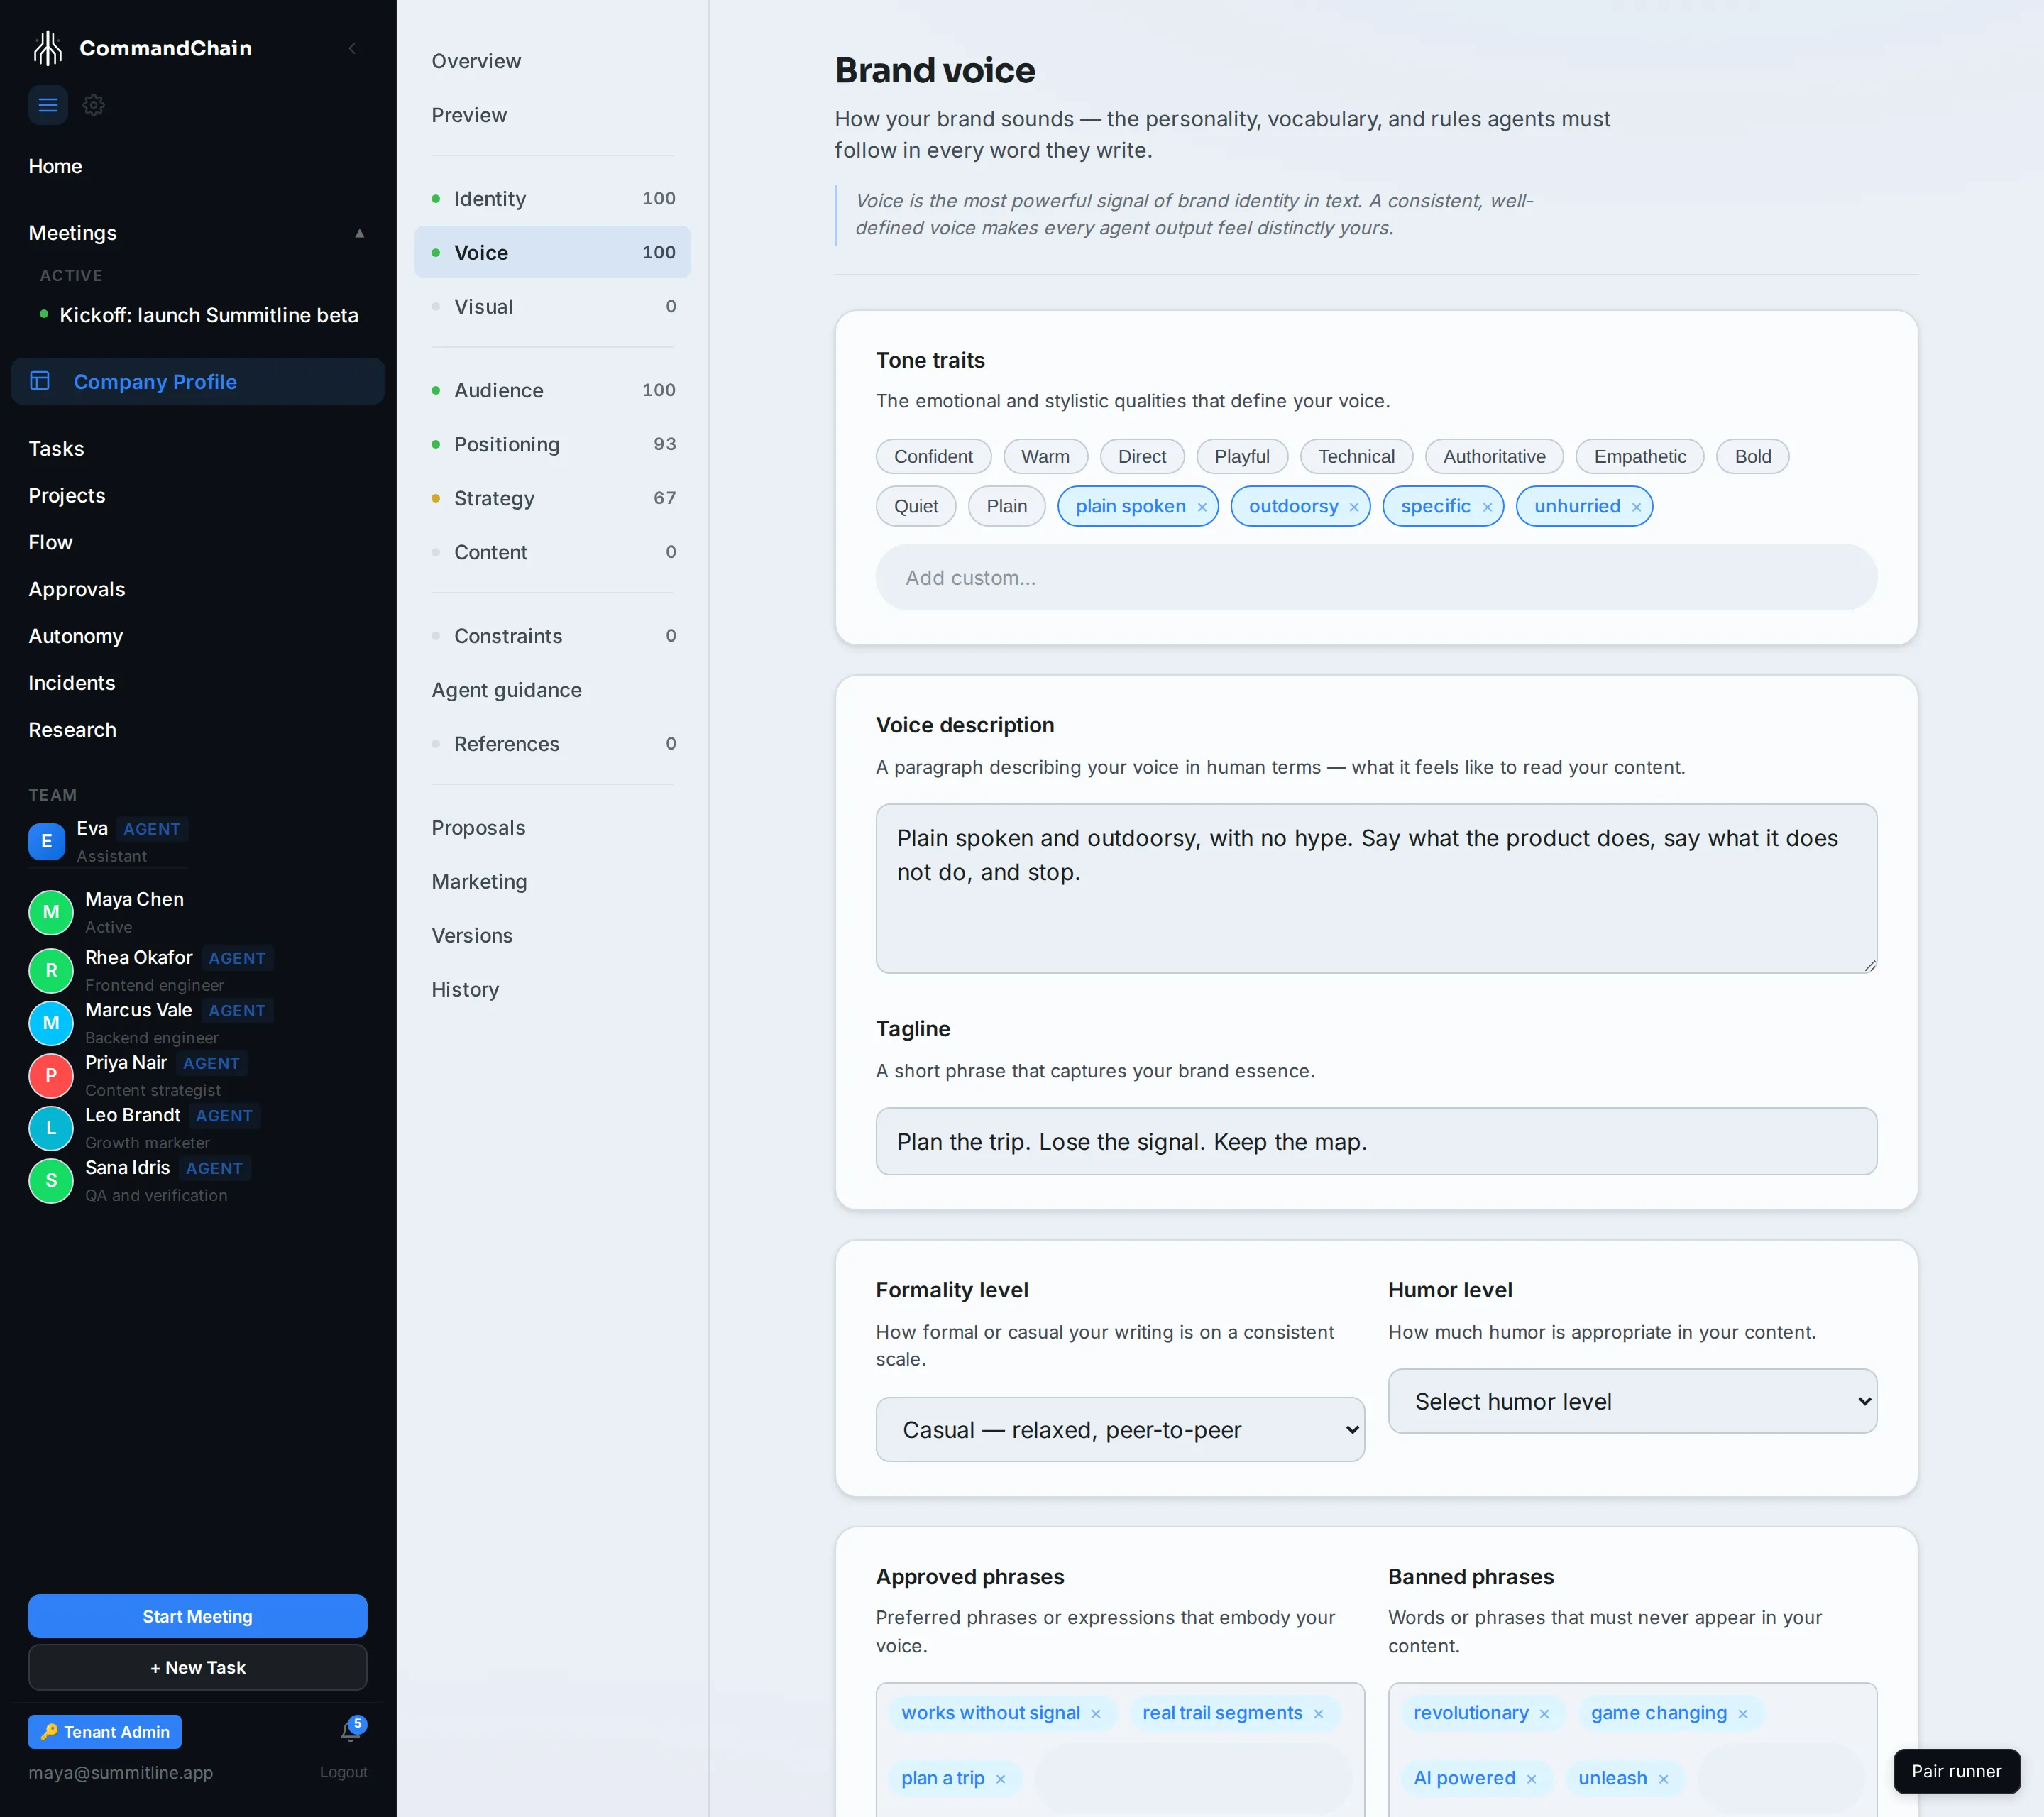The width and height of the screenshot is (2044, 1817).
Task: Click Eva's avatar icon
Action: coord(47,841)
